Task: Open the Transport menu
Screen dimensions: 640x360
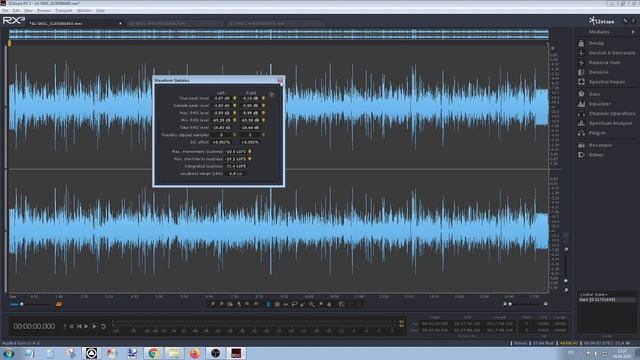Action: [64, 11]
